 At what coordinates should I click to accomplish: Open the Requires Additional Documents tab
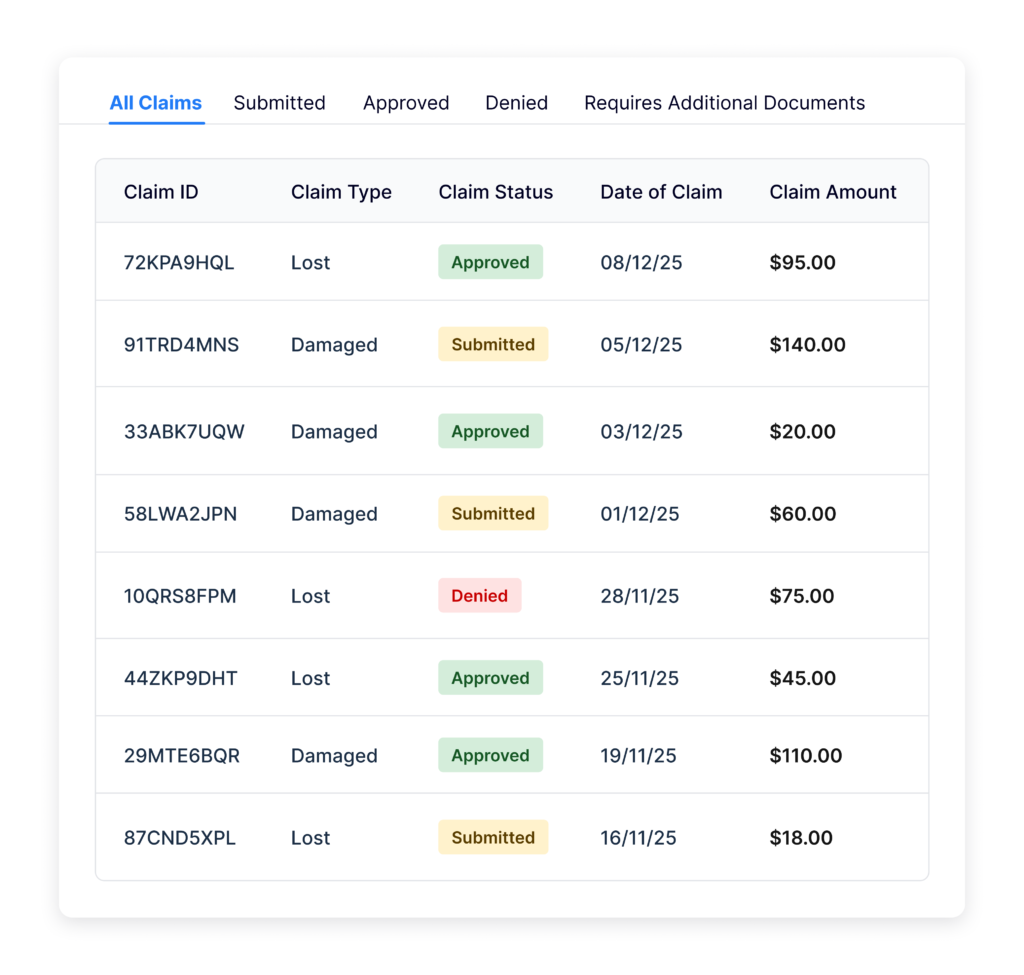coord(724,103)
